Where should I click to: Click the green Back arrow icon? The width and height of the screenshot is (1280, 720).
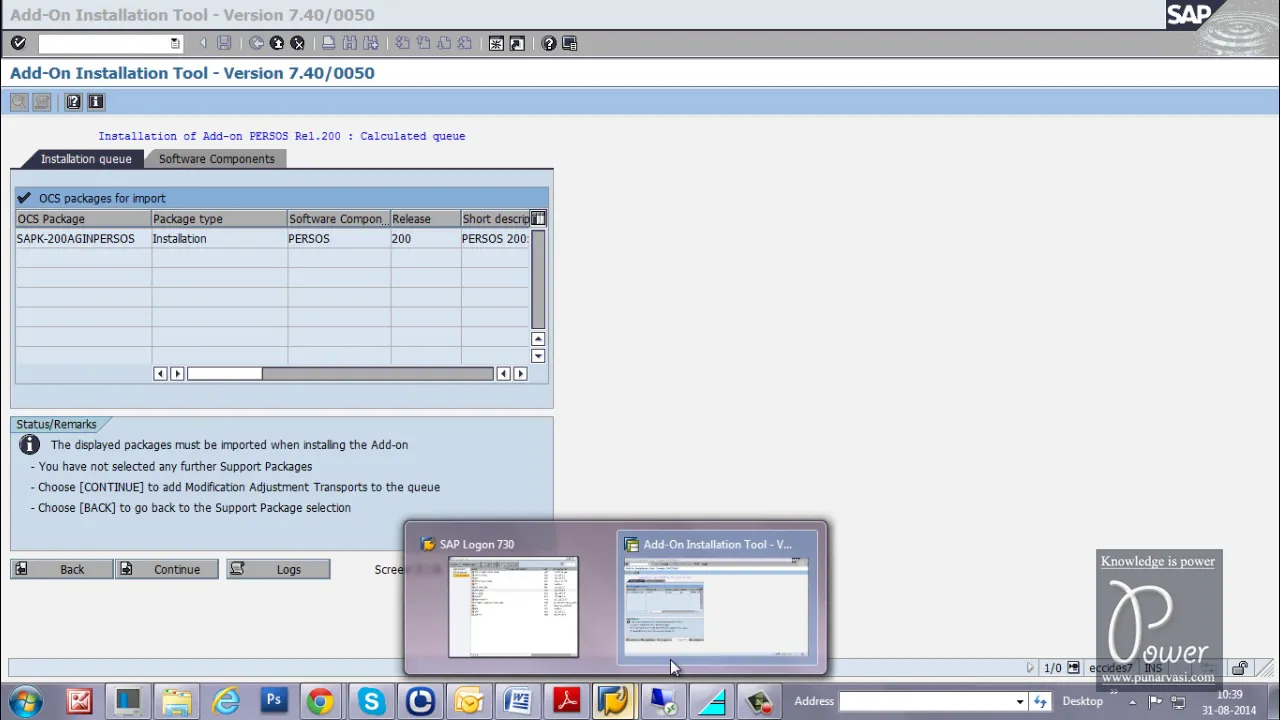[x=256, y=43]
